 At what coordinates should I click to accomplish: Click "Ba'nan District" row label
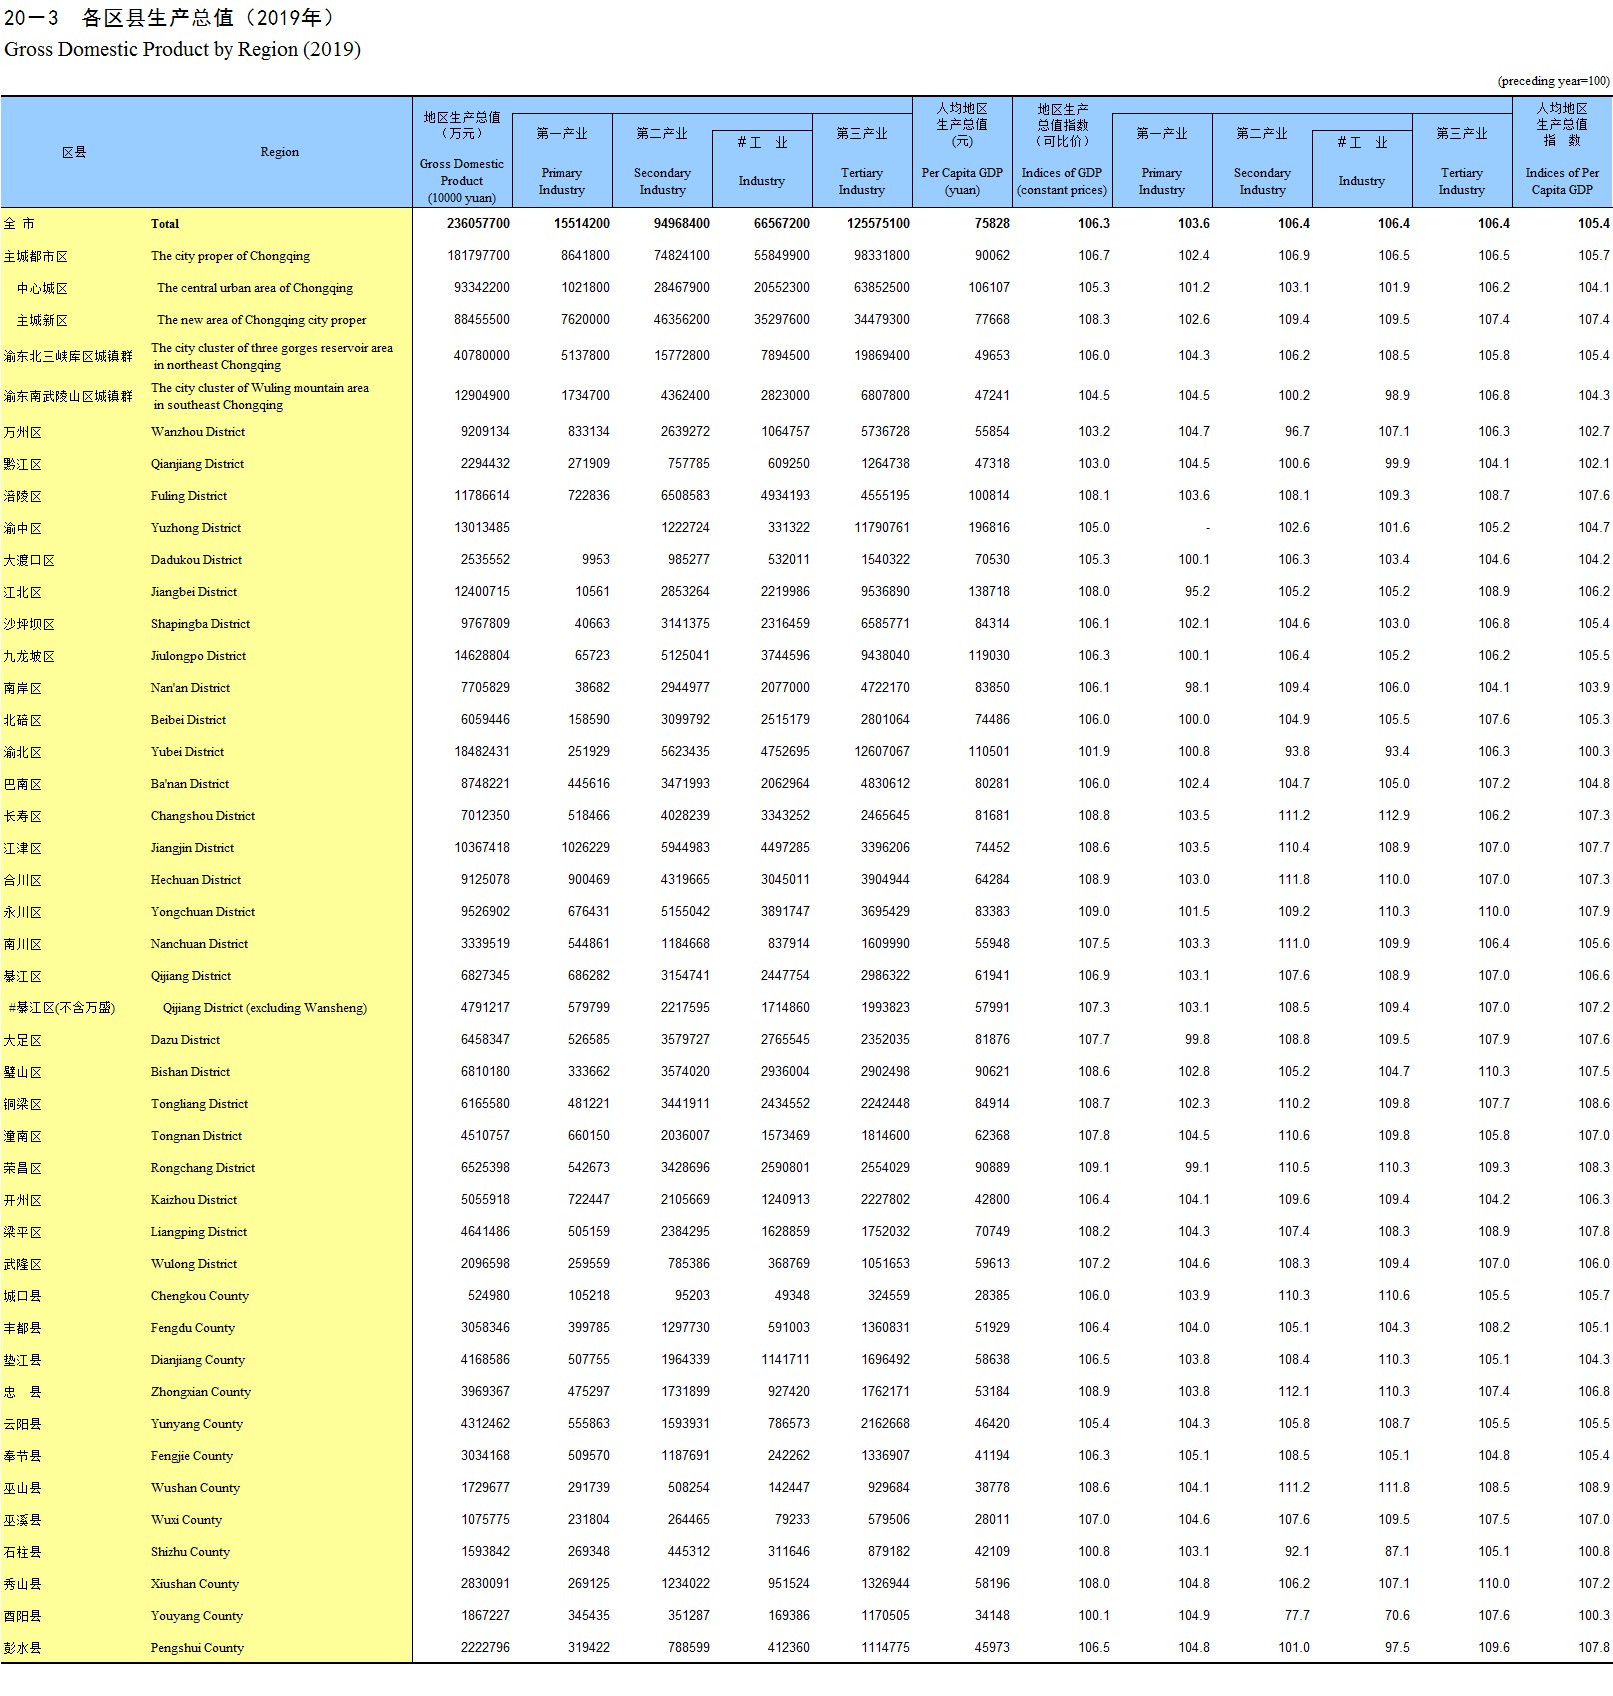pyautogui.click(x=190, y=784)
